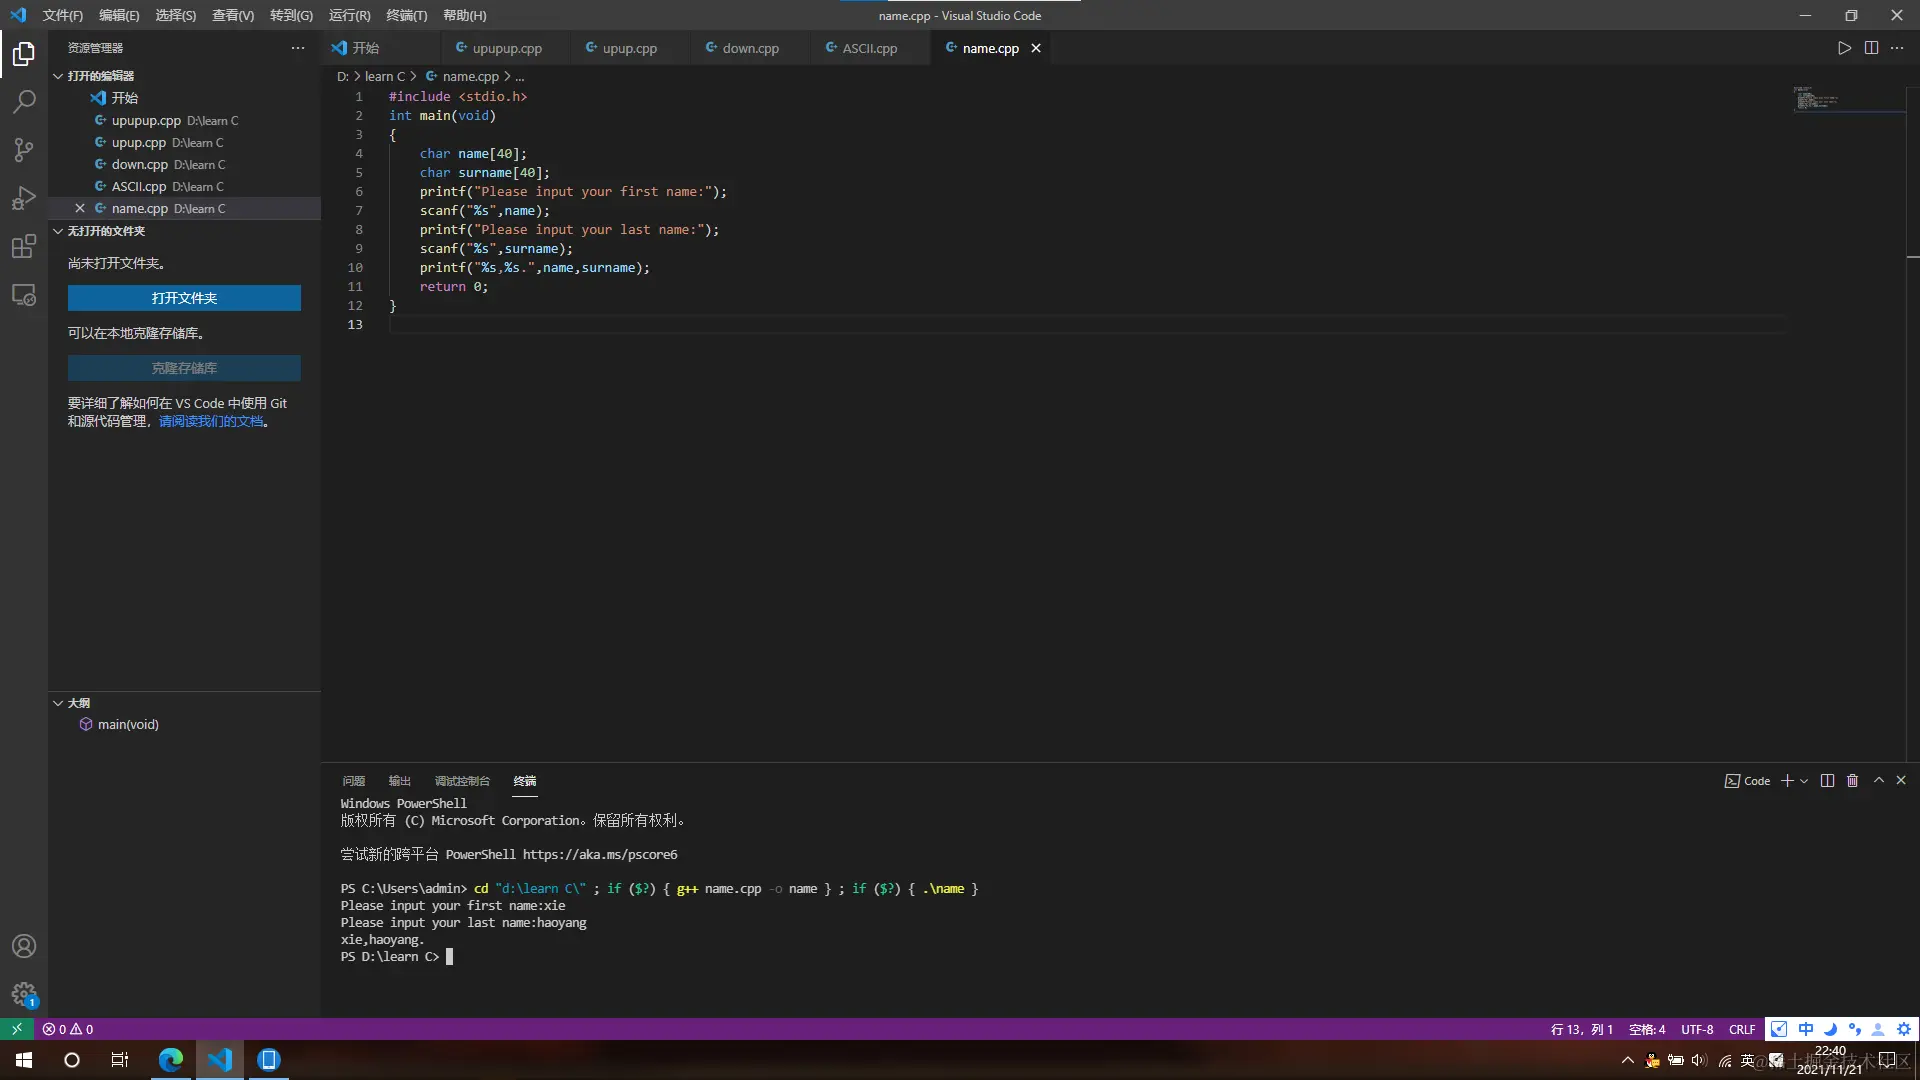
Task: Switch to the upup.cpp tab
Action: tap(629, 48)
